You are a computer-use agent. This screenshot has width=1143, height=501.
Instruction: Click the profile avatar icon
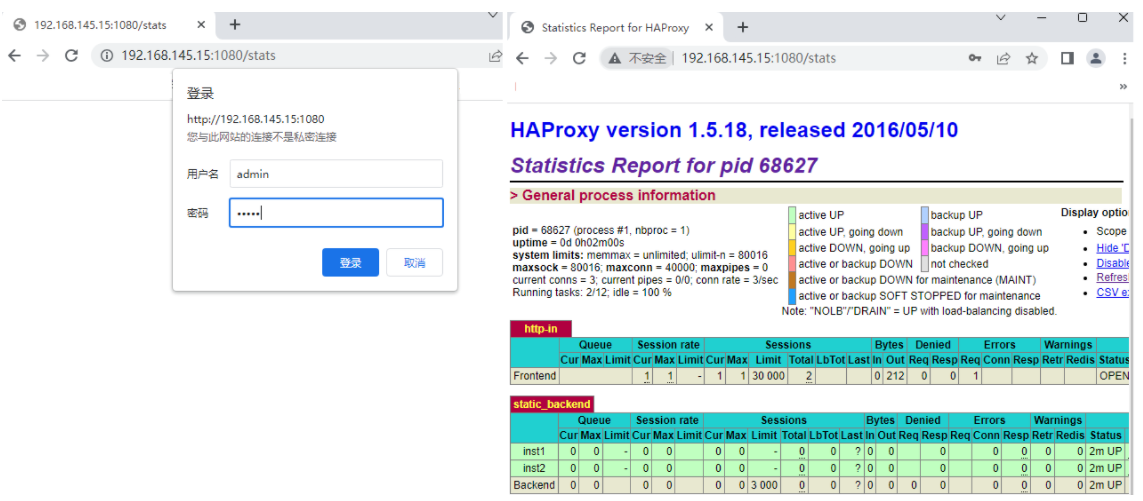click(x=1096, y=58)
